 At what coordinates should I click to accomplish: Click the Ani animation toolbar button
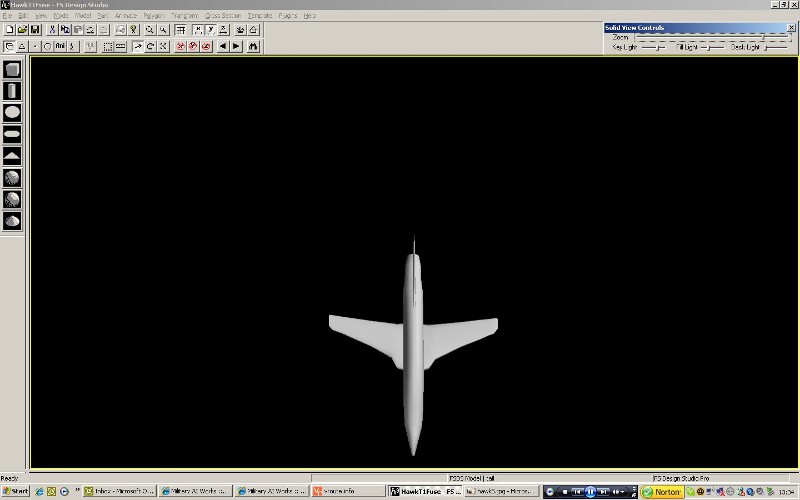(60, 46)
